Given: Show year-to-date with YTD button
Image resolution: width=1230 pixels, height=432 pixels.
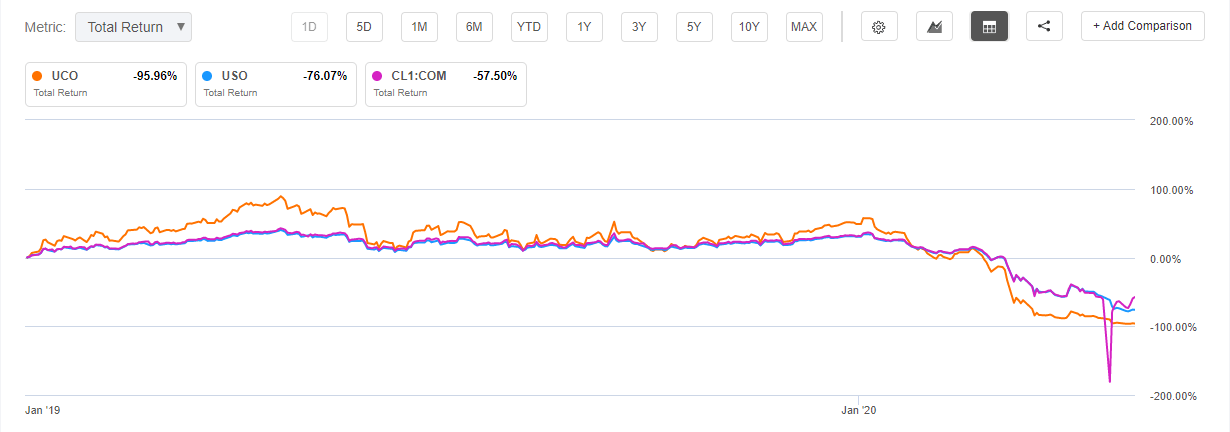Looking at the screenshot, I should (x=529, y=27).
